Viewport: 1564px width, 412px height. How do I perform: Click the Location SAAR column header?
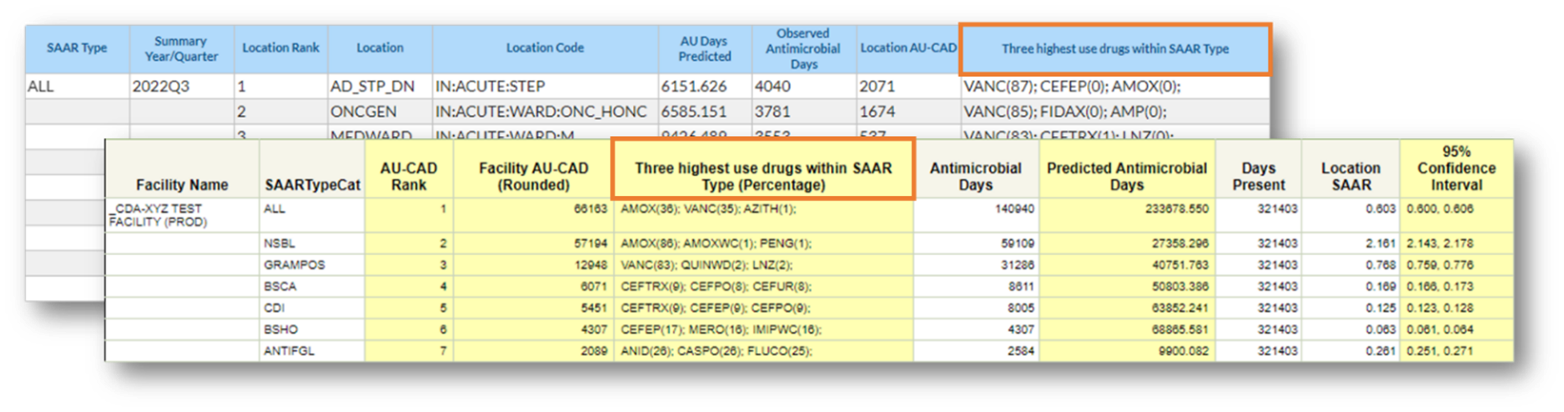[1350, 176]
